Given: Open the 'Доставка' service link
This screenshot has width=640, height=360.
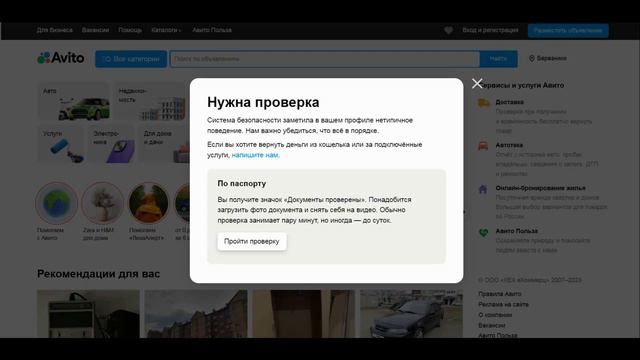Looking at the screenshot, I should [x=509, y=102].
